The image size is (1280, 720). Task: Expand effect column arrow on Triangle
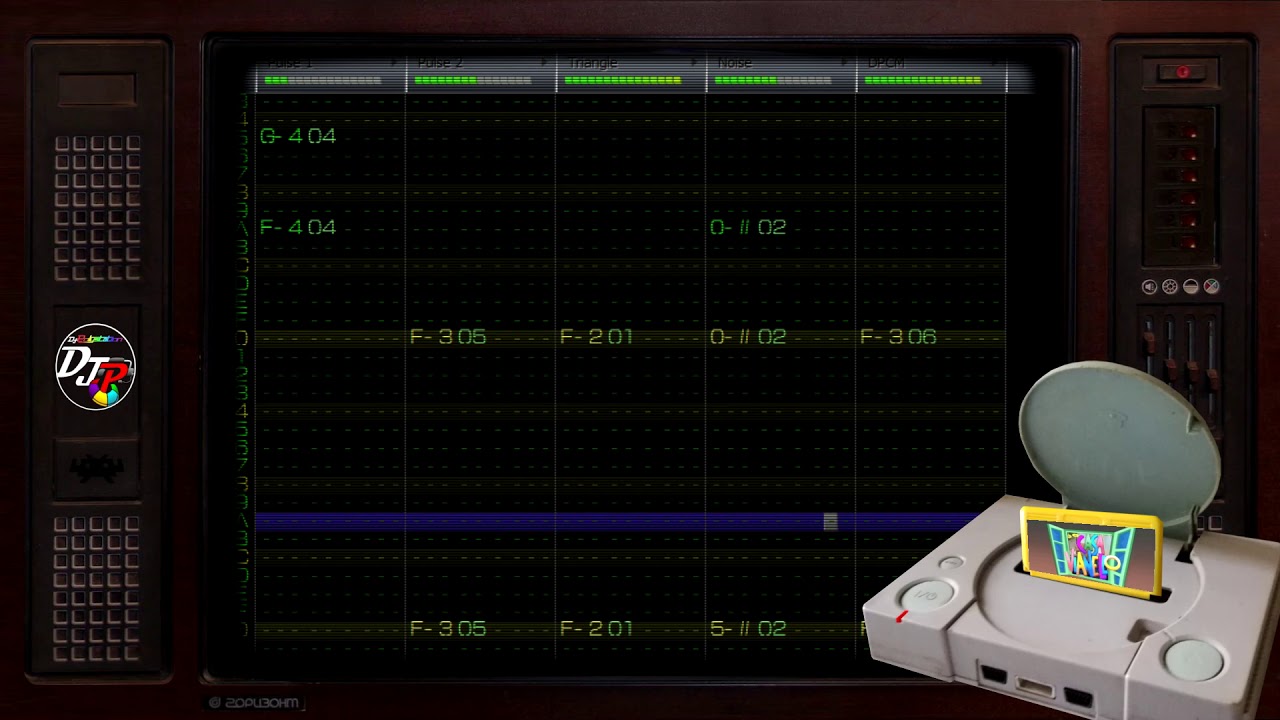(695, 63)
